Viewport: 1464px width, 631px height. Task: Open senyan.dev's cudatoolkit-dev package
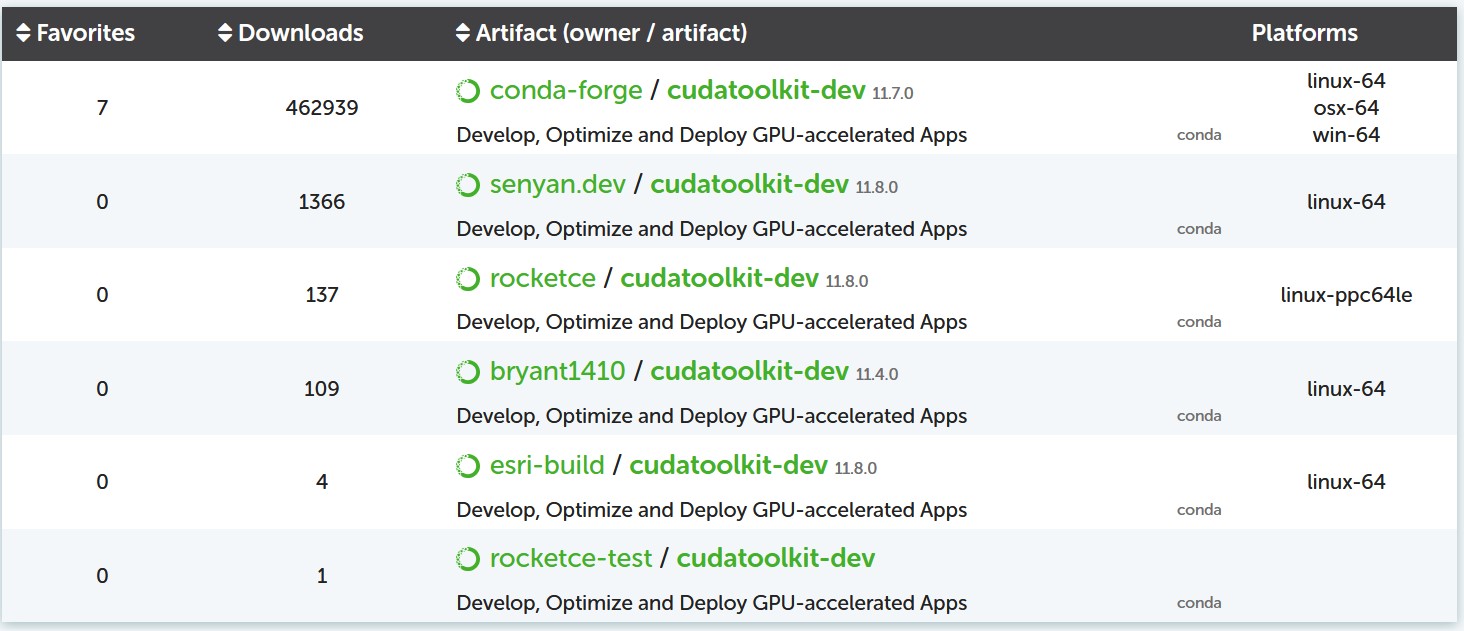pos(749,185)
